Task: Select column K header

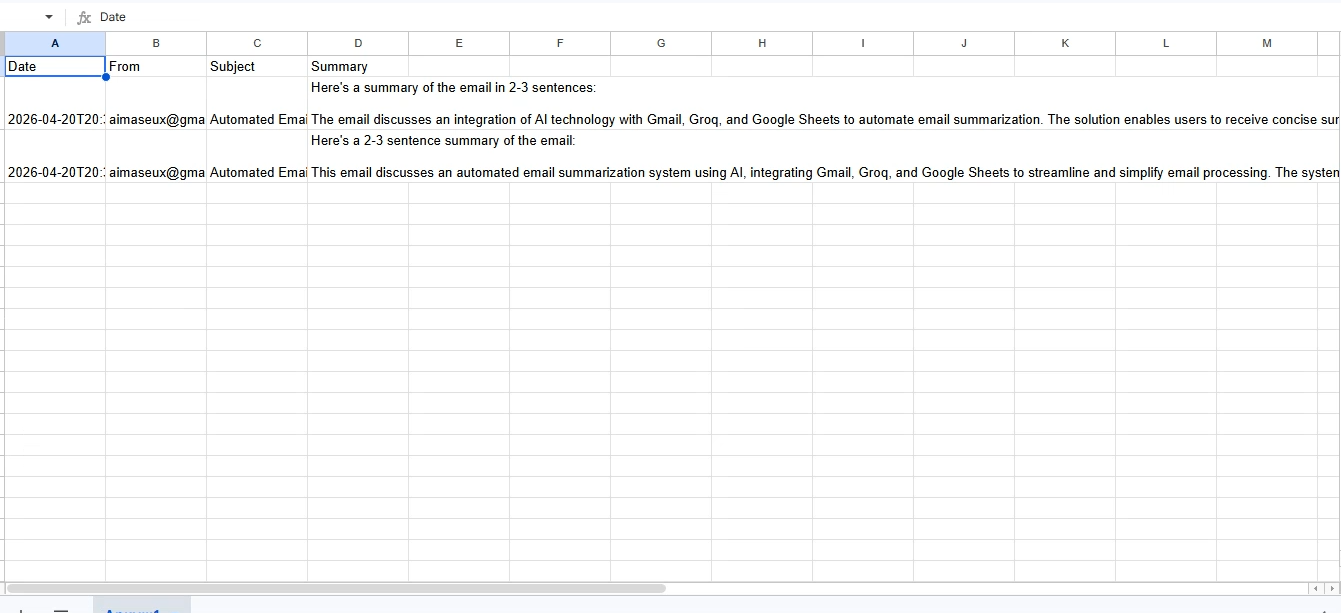Action: point(1065,43)
